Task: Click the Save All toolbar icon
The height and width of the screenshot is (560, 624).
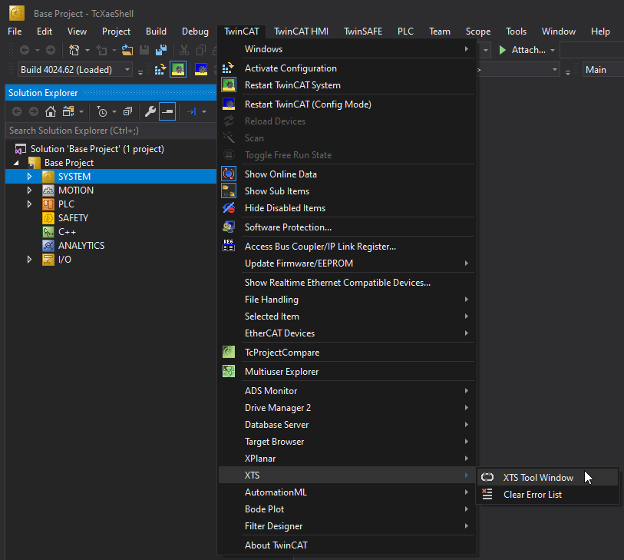Action: [x=161, y=50]
